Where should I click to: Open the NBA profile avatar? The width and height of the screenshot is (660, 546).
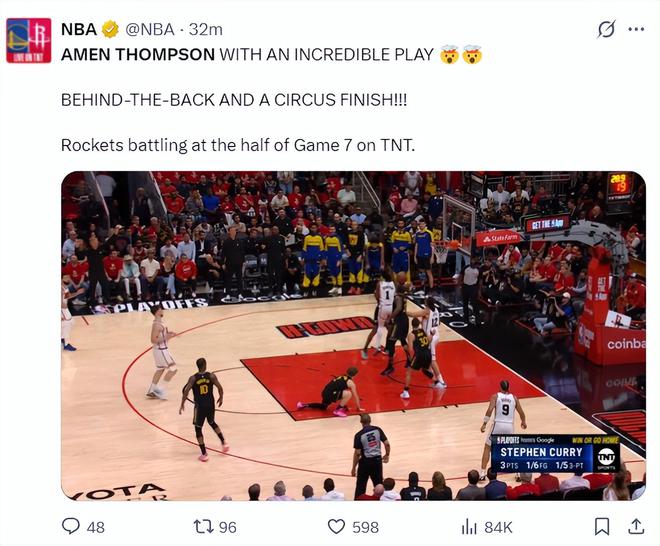point(29,40)
